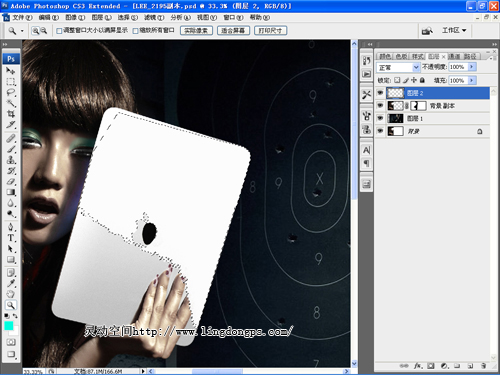Select the Dodge tool
Image resolution: width=500 pixels, height=375 pixels.
pyautogui.click(x=11, y=214)
